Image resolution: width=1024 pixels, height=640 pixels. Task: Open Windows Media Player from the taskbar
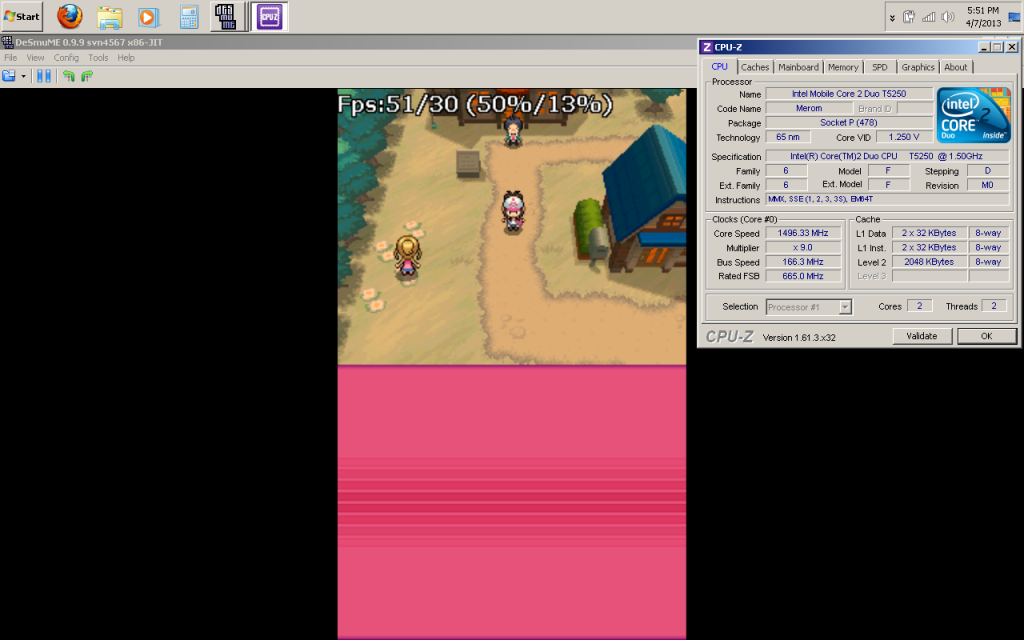(148, 17)
